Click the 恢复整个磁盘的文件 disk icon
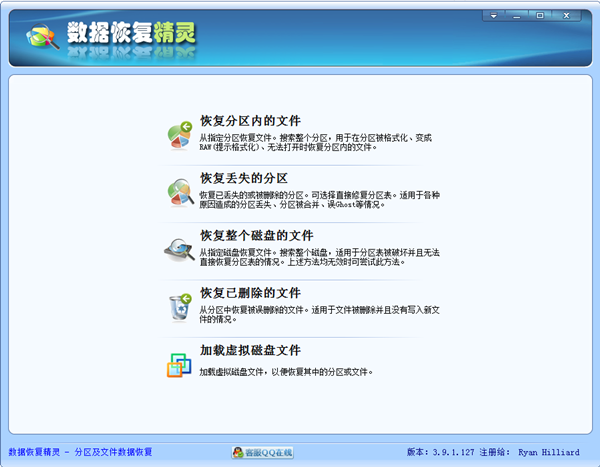 click(180, 247)
